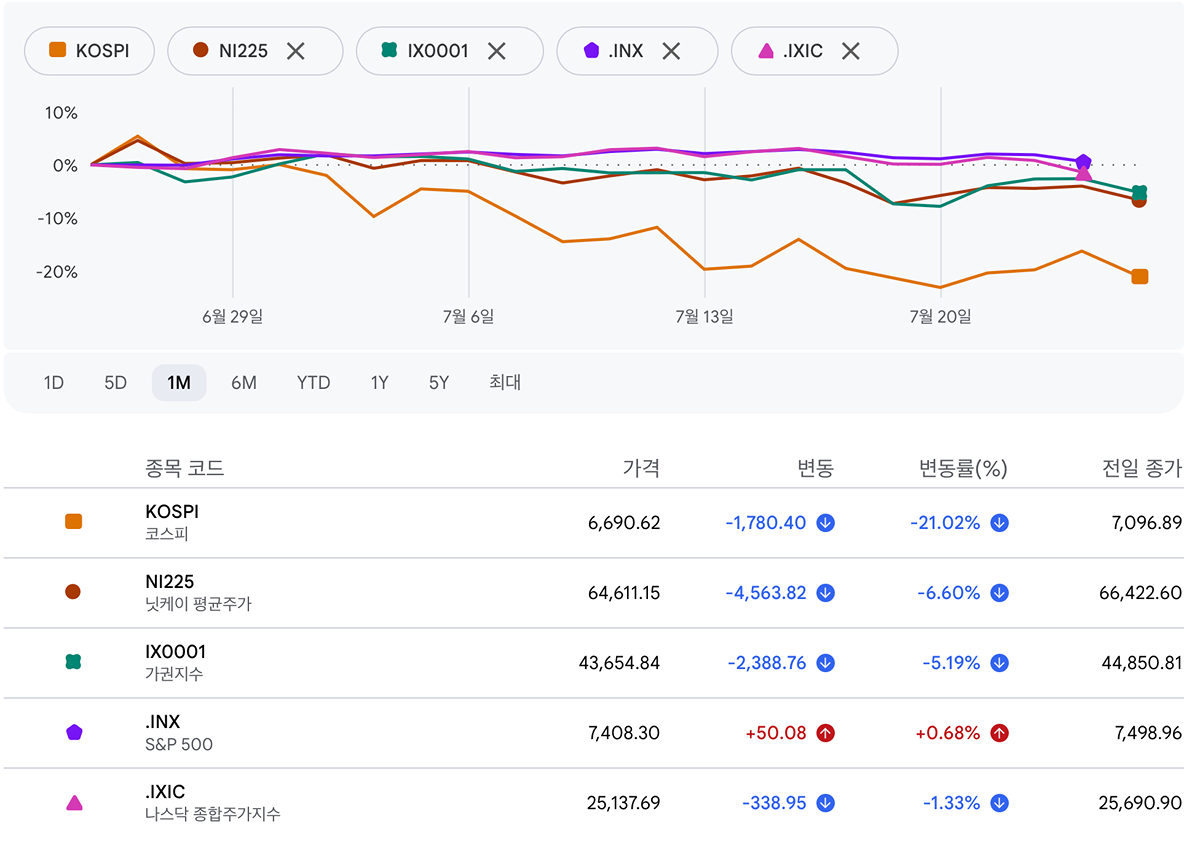This screenshot has height=843, width=1200.
Task: Click the purple .INX pentagon marker in table
Action: pyautogui.click(x=73, y=732)
